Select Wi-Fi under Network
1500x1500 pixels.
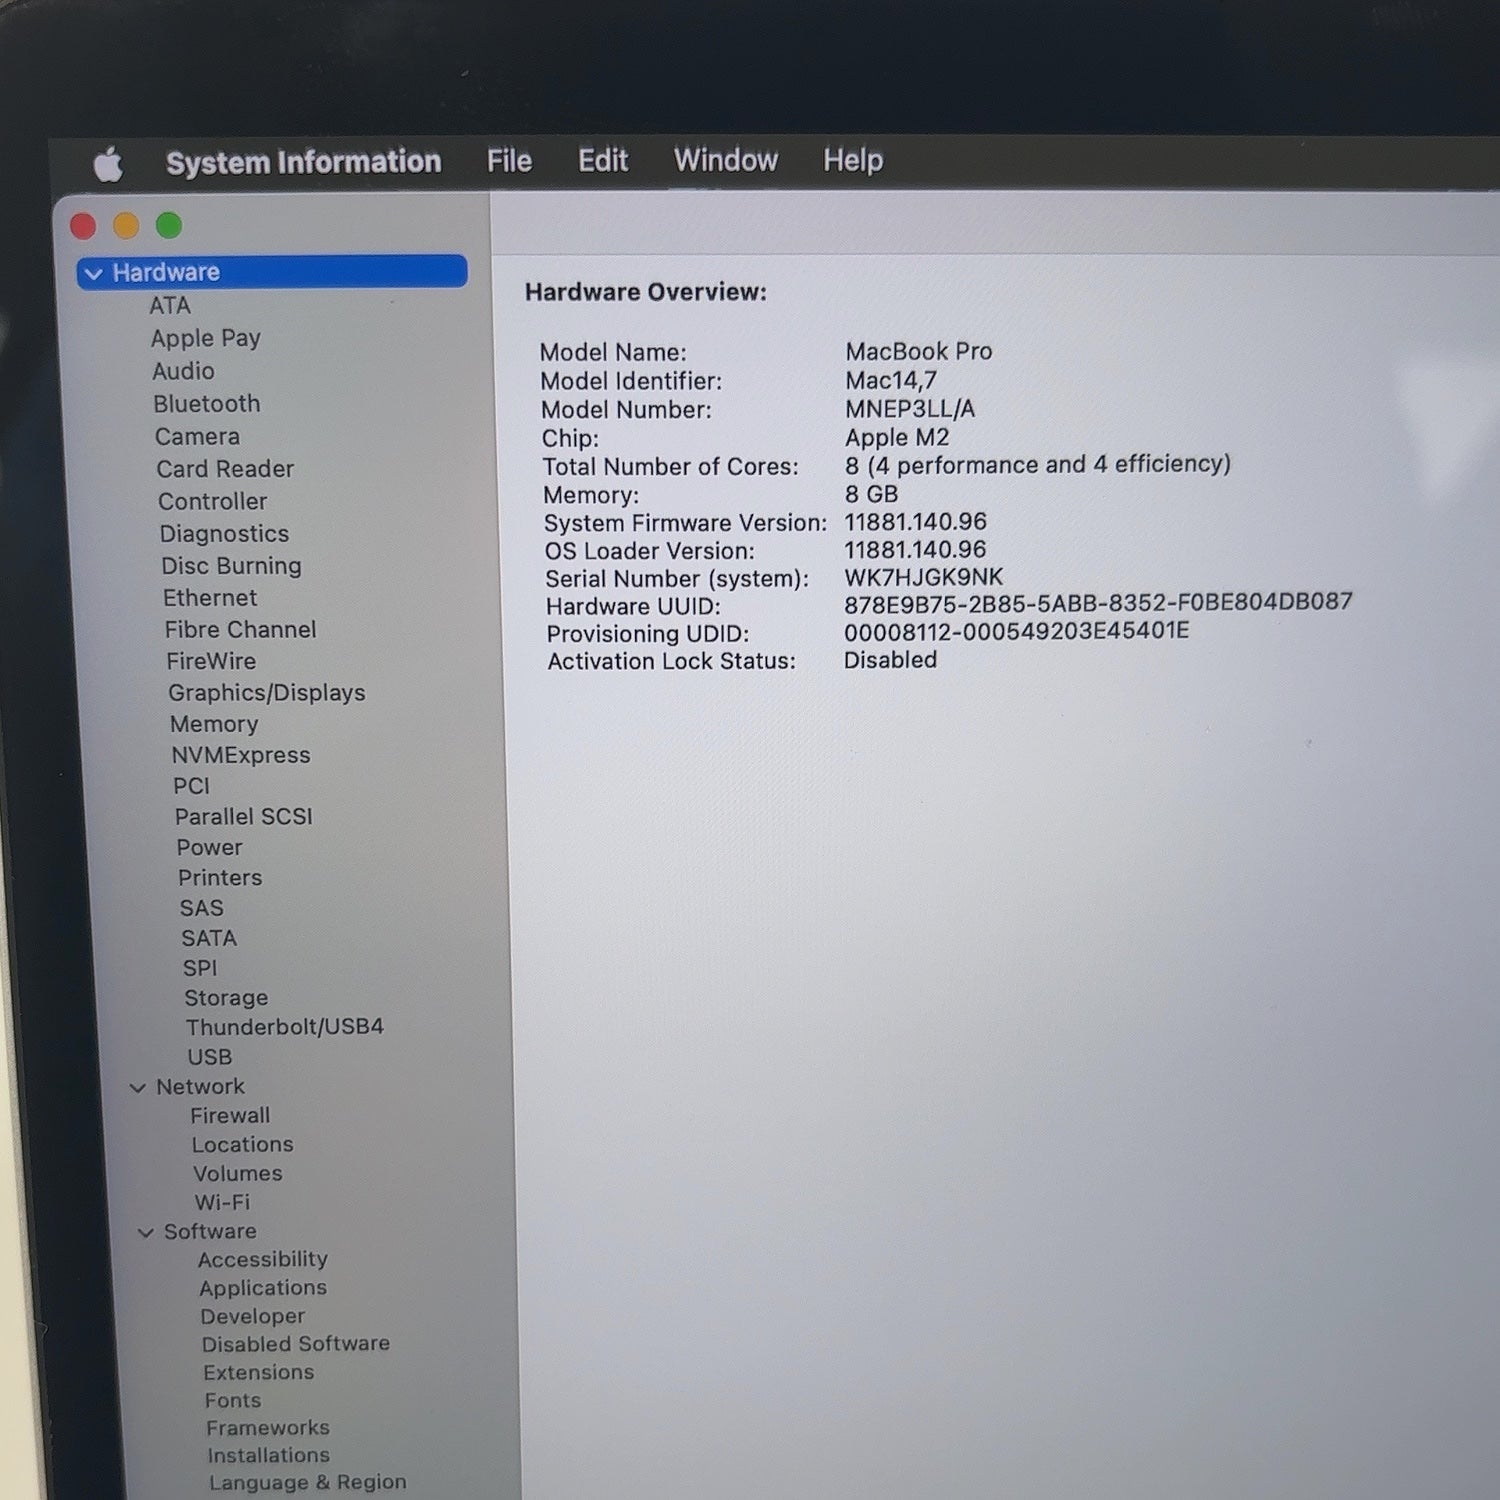222,1203
